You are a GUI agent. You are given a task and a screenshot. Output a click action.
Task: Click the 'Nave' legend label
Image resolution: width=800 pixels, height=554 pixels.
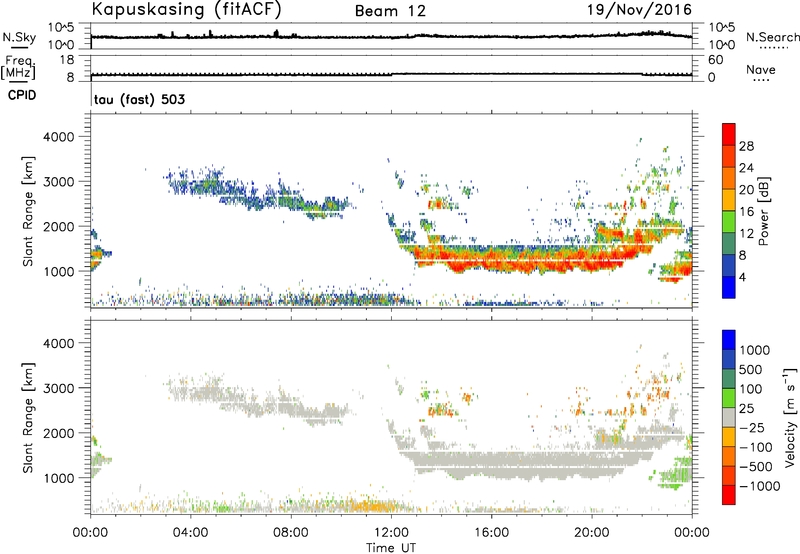760,69
